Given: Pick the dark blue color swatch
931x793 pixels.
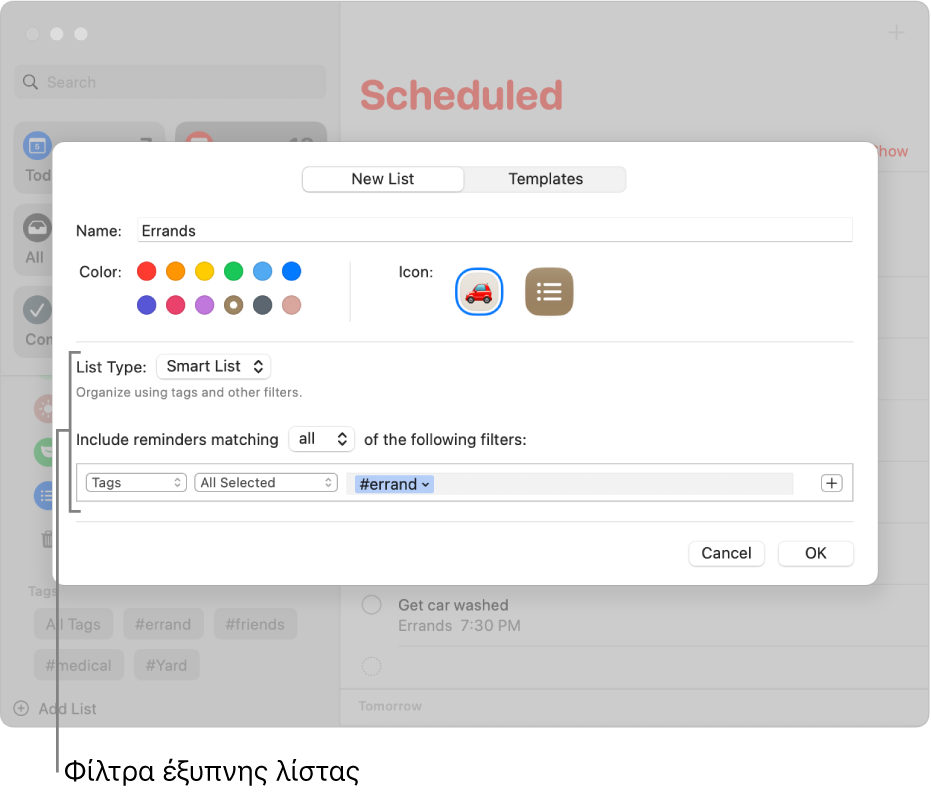Looking at the screenshot, I should (x=292, y=271).
